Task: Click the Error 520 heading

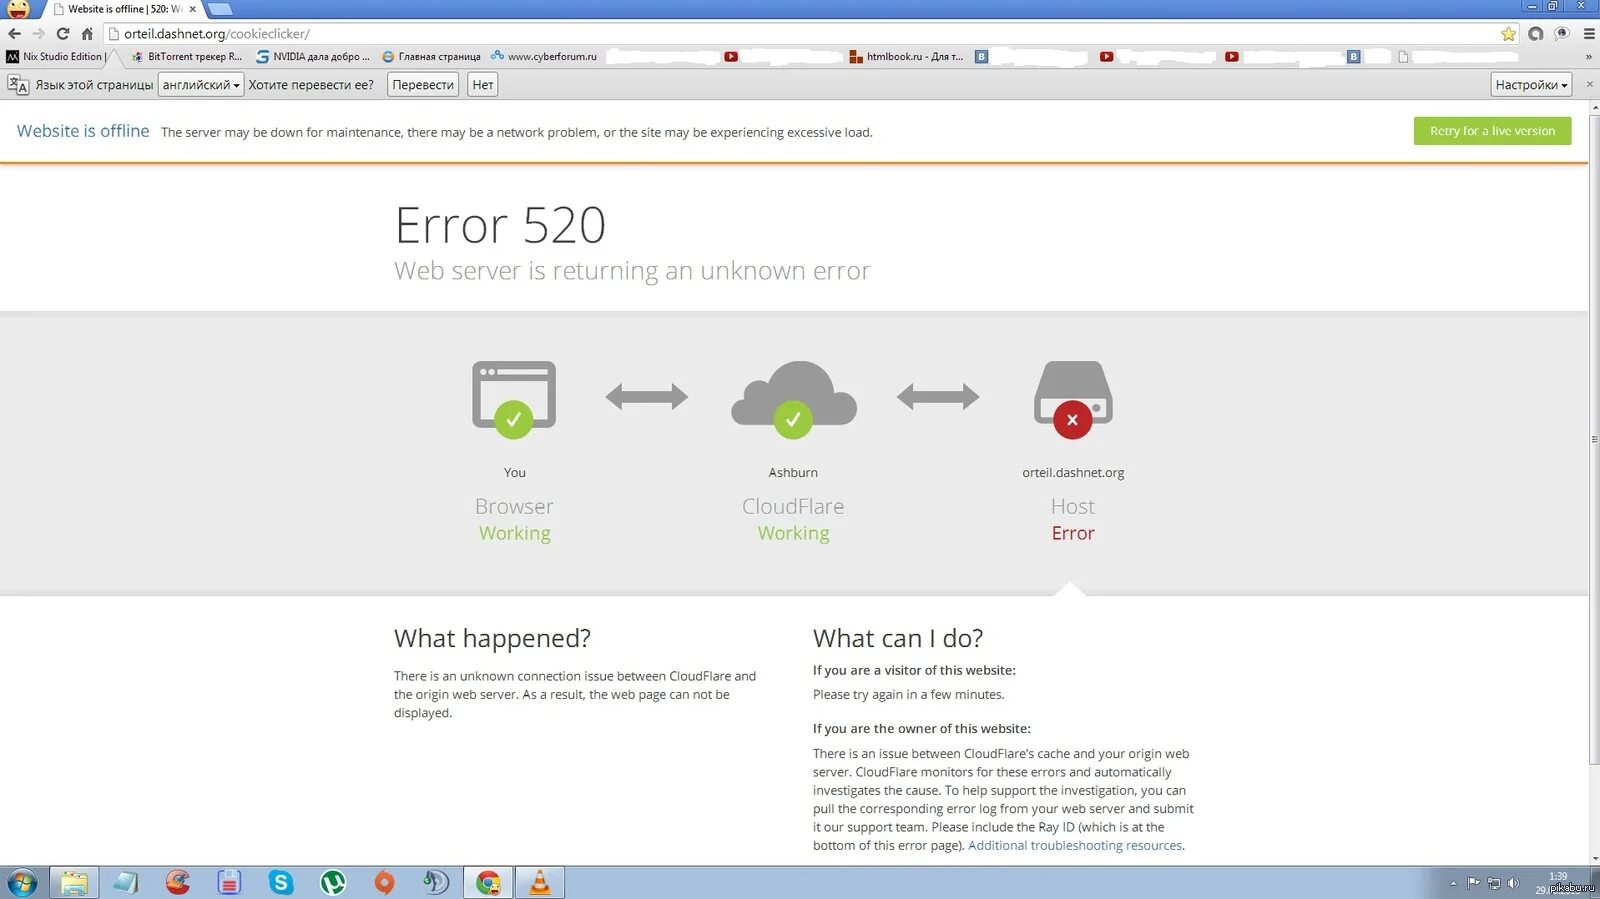Action: click(x=500, y=225)
